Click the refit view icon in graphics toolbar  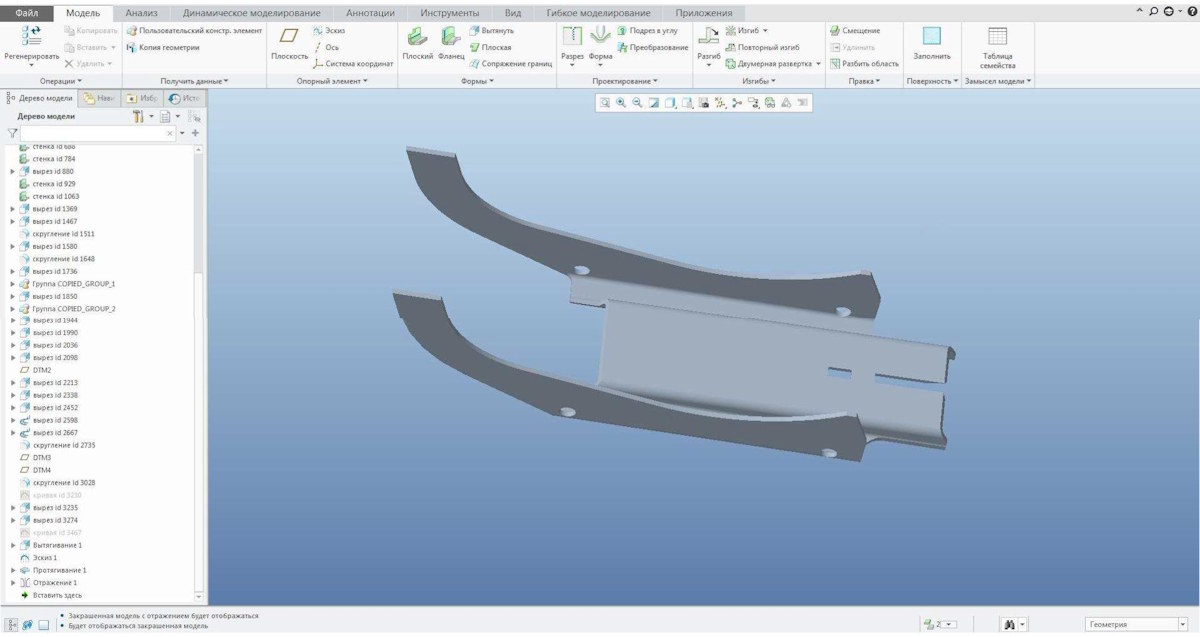[x=605, y=102]
